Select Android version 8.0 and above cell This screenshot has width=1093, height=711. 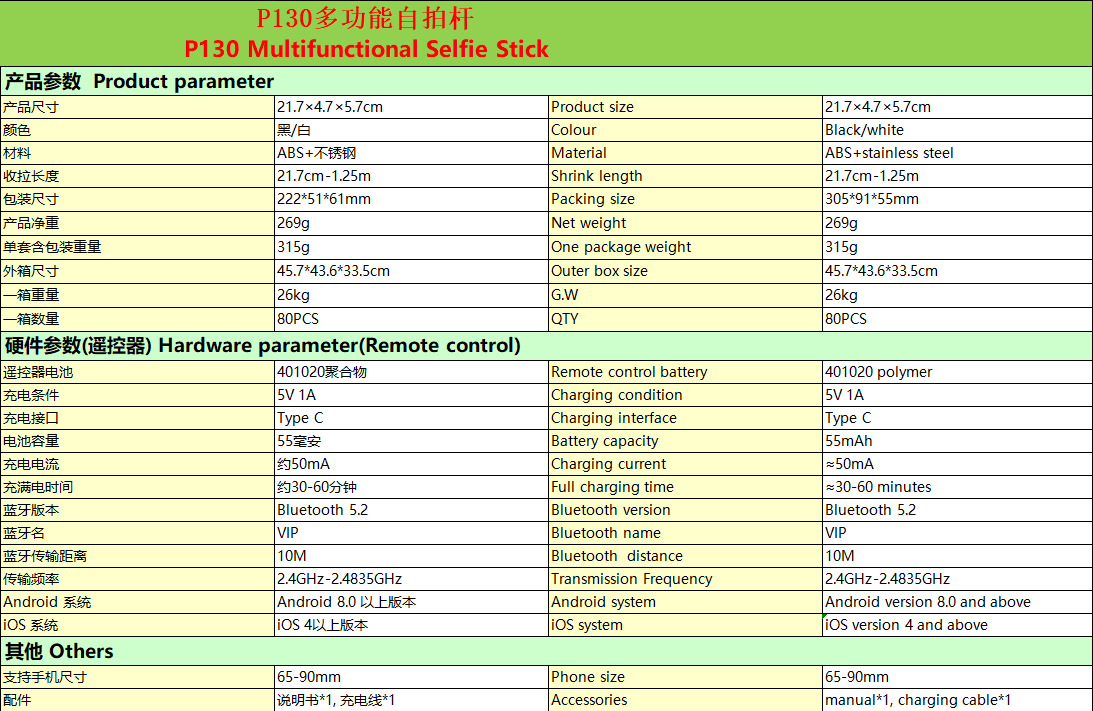957,602
